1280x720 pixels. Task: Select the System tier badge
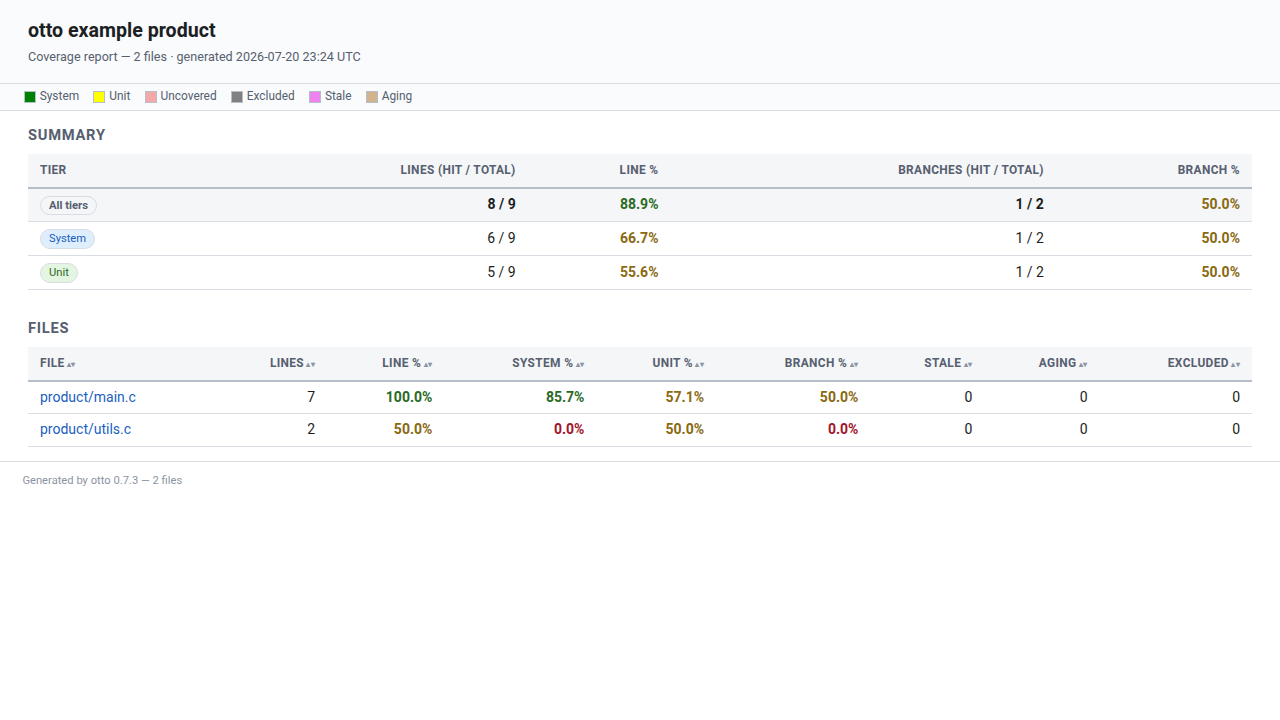point(67,239)
